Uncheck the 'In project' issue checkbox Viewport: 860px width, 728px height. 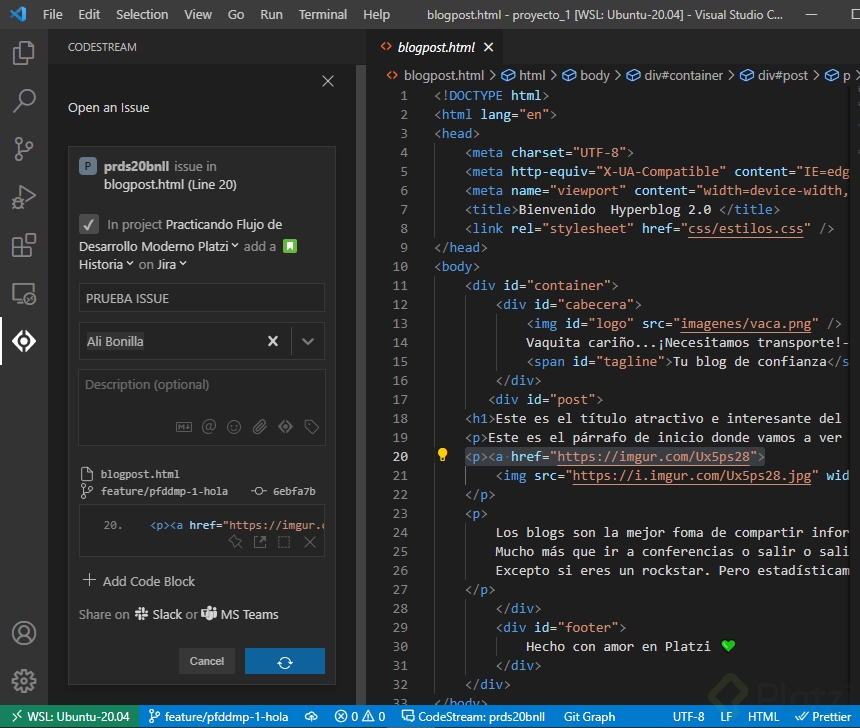pos(89,224)
